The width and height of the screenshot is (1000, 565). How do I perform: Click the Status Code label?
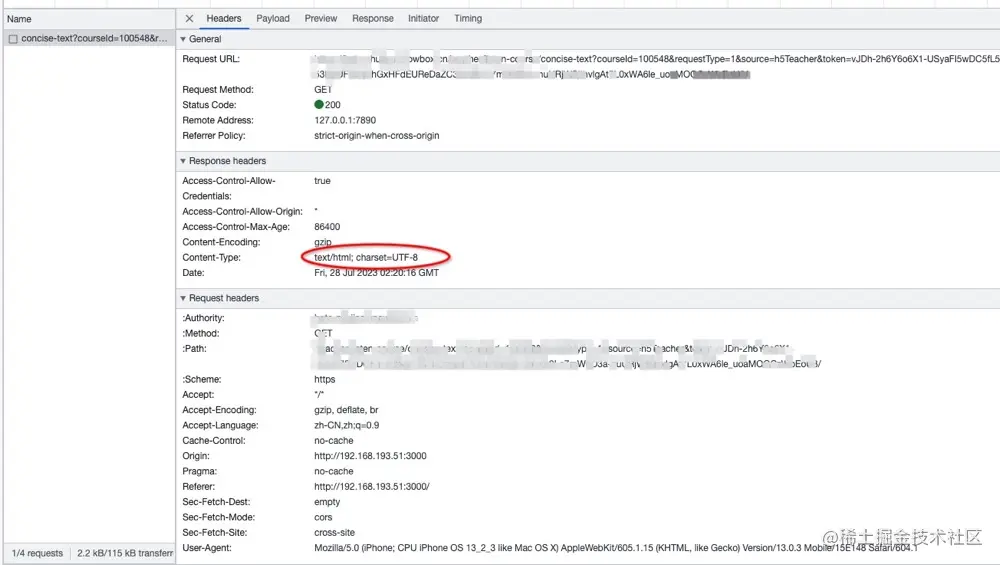pos(209,105)
